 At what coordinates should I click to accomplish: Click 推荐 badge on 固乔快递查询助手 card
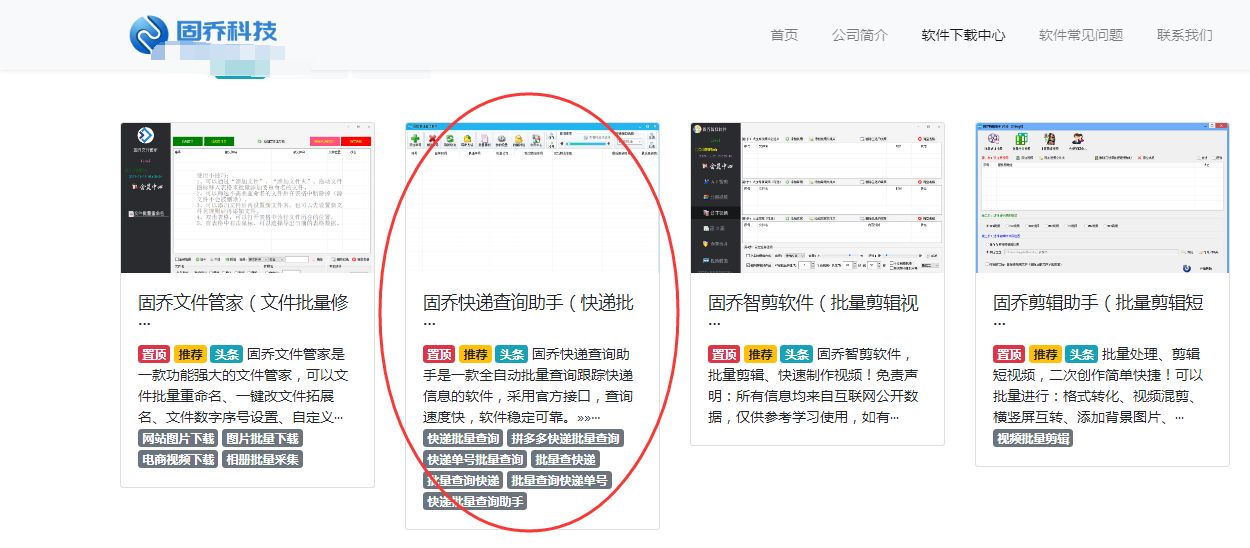coord(475,354)
